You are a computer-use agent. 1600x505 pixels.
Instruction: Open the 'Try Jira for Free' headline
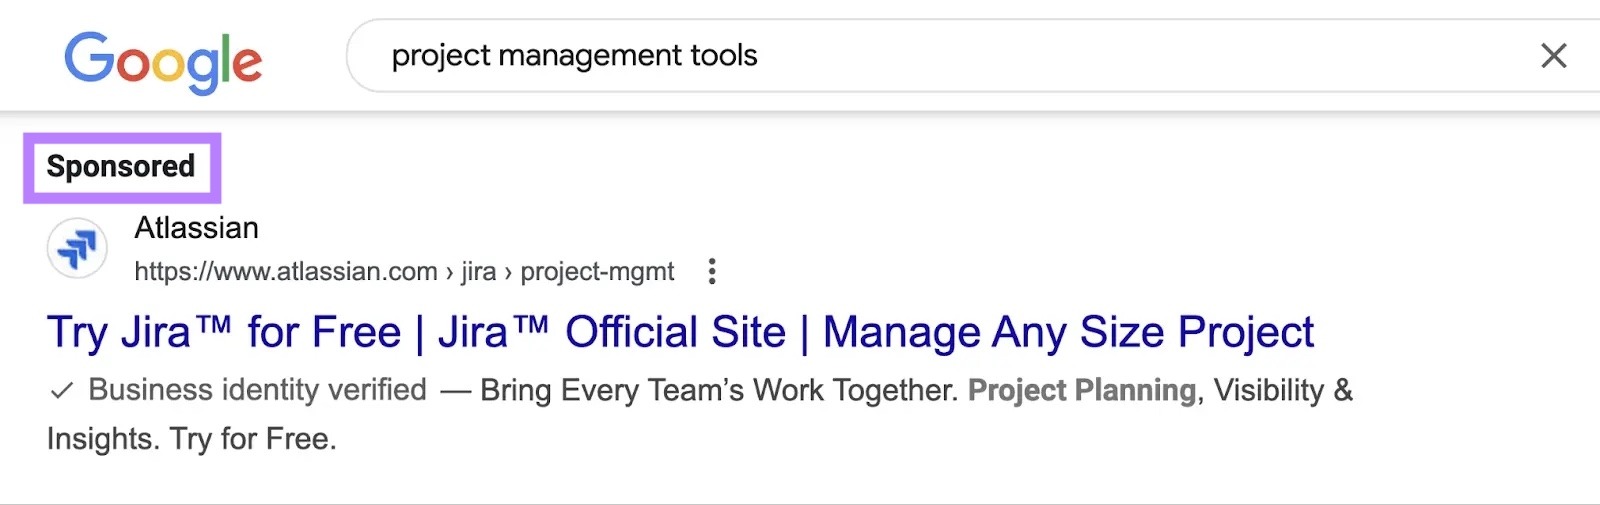tap(223, 332)
